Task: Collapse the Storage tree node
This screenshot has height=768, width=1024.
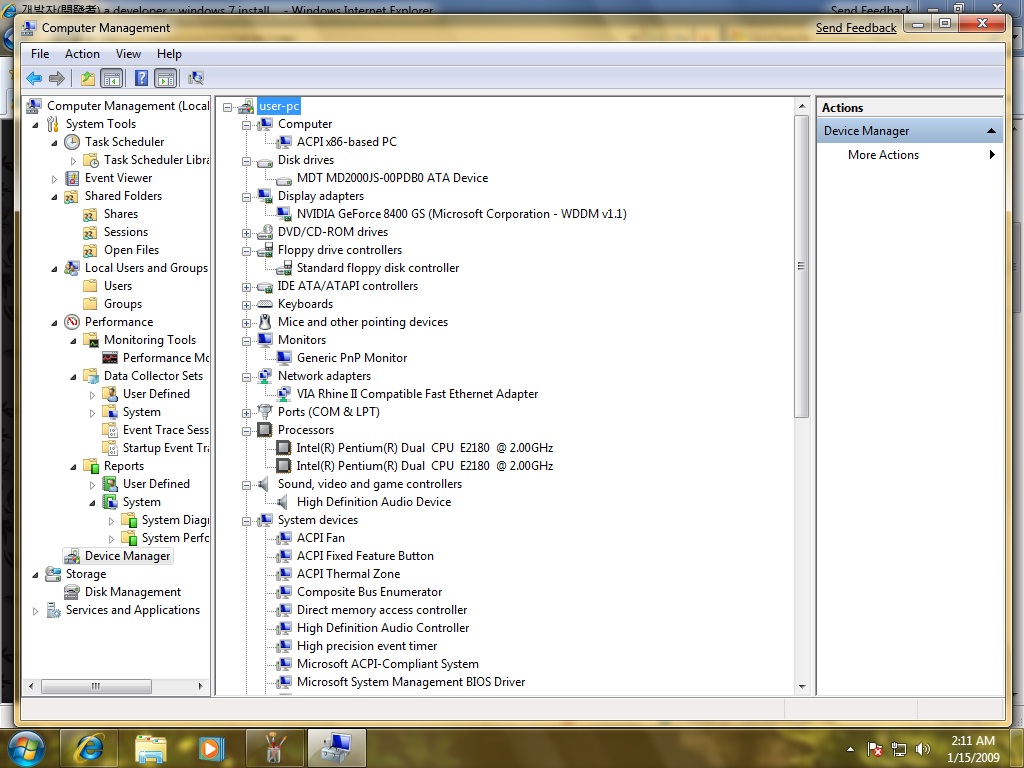Action: (35, 575)
